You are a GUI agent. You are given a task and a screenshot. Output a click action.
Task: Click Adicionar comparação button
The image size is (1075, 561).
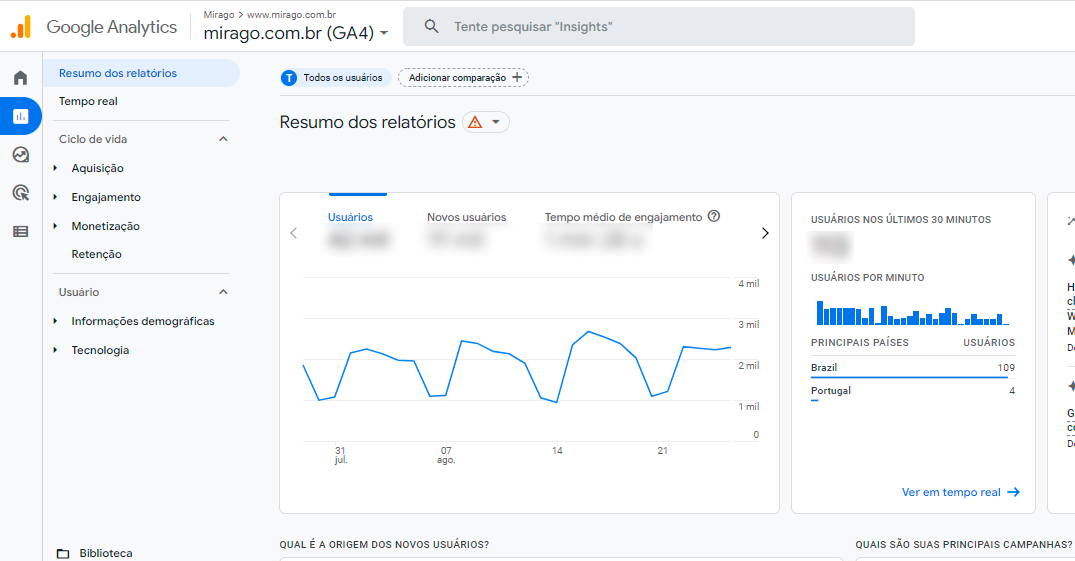(463, 77)
